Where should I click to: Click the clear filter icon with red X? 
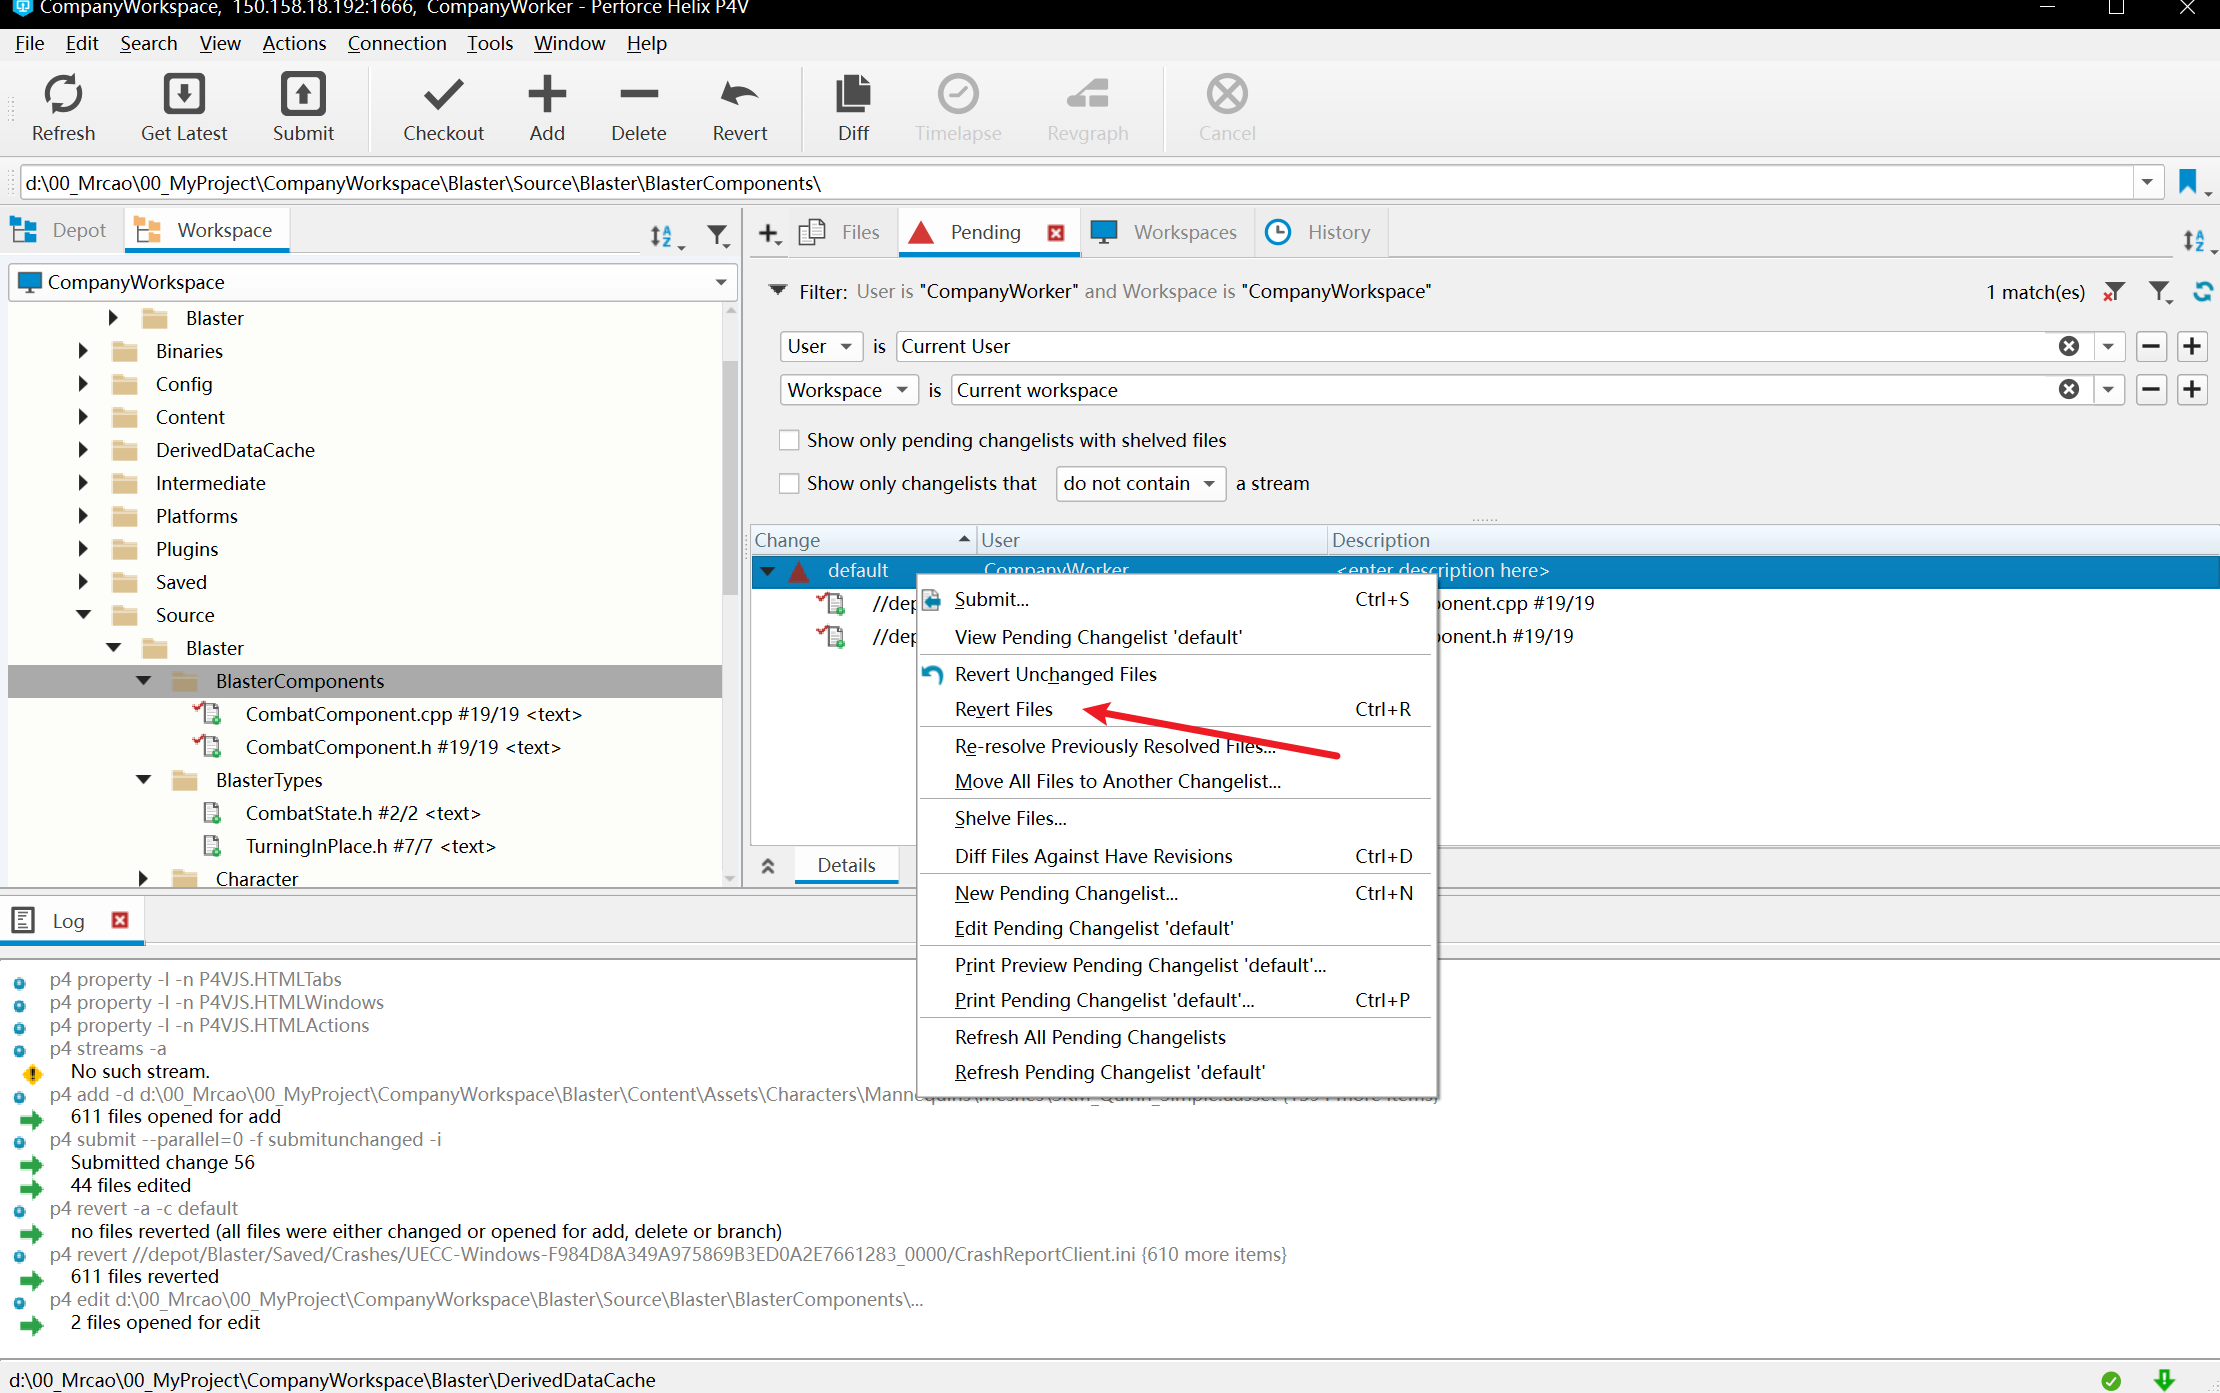tap(2113, 292)
